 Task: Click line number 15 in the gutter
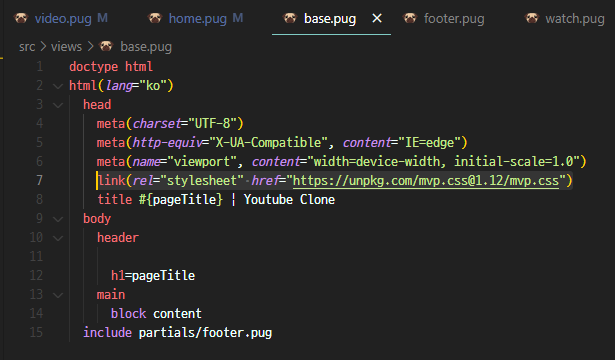pyautogui.click(x=36, y=333)
